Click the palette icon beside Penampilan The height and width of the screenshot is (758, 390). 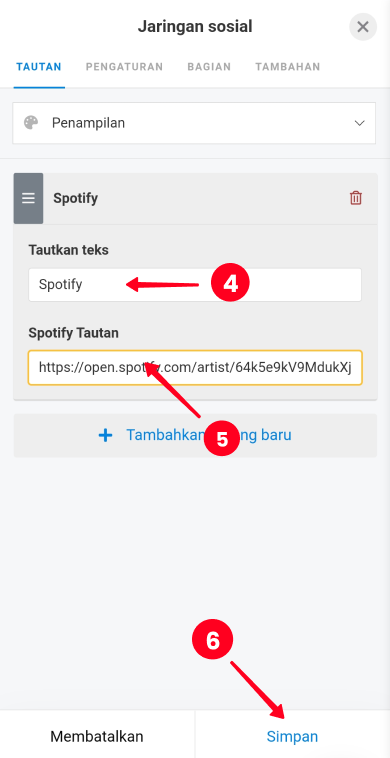(x=31, y=123)
